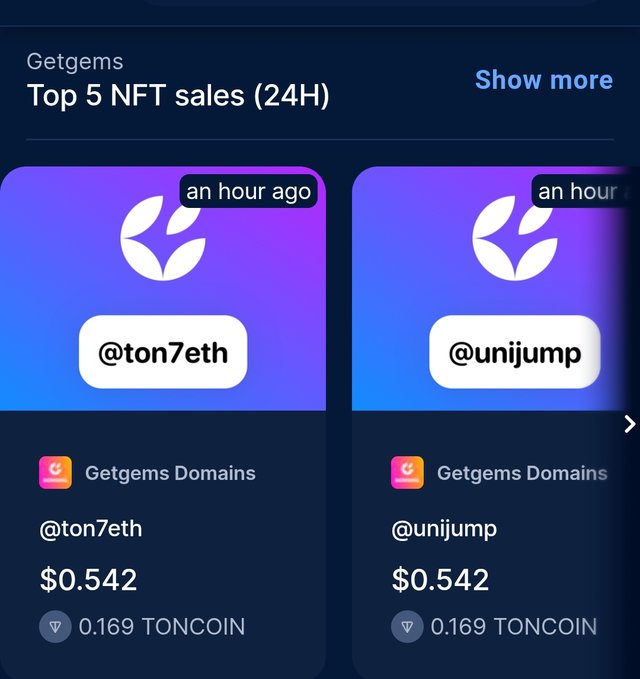Screen dimensions: 640x679
Task: Click the white @ton7eth username badge
Action: (x=163, y=352)
